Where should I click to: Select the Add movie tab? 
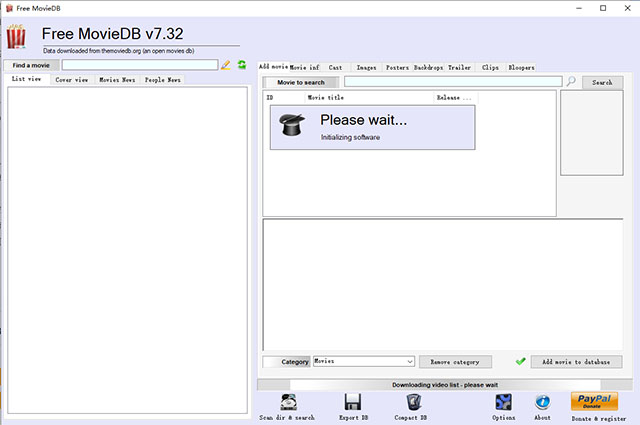click(273, 67)
